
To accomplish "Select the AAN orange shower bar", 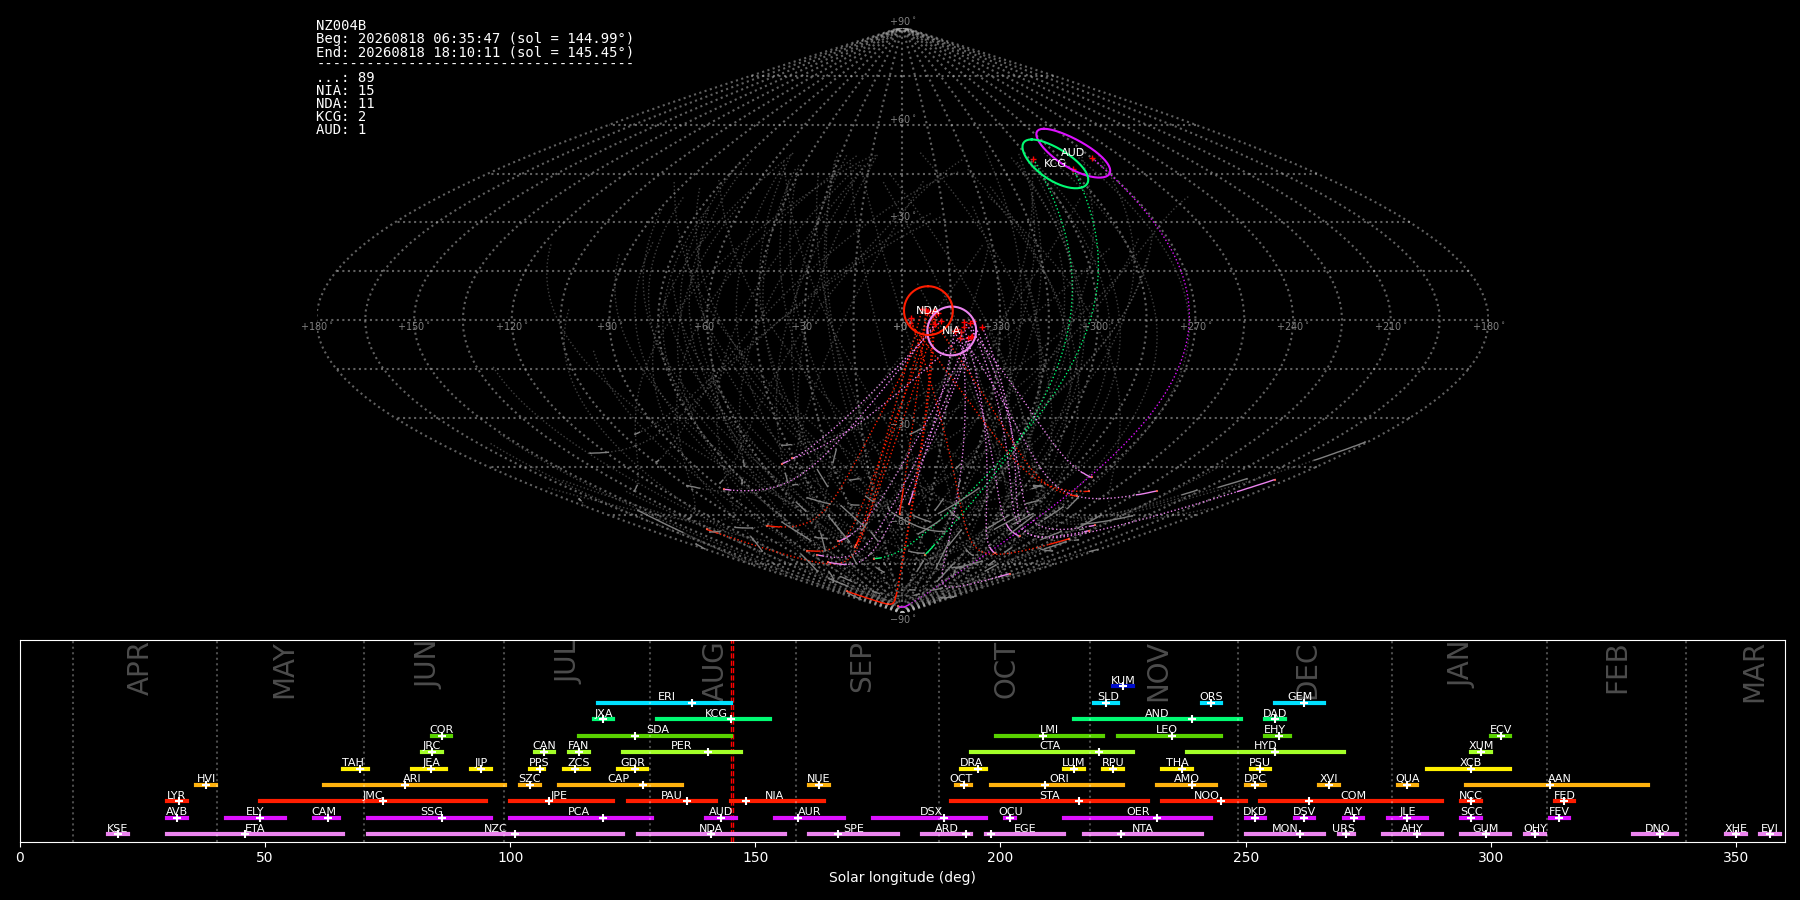I will point(1557,785).
